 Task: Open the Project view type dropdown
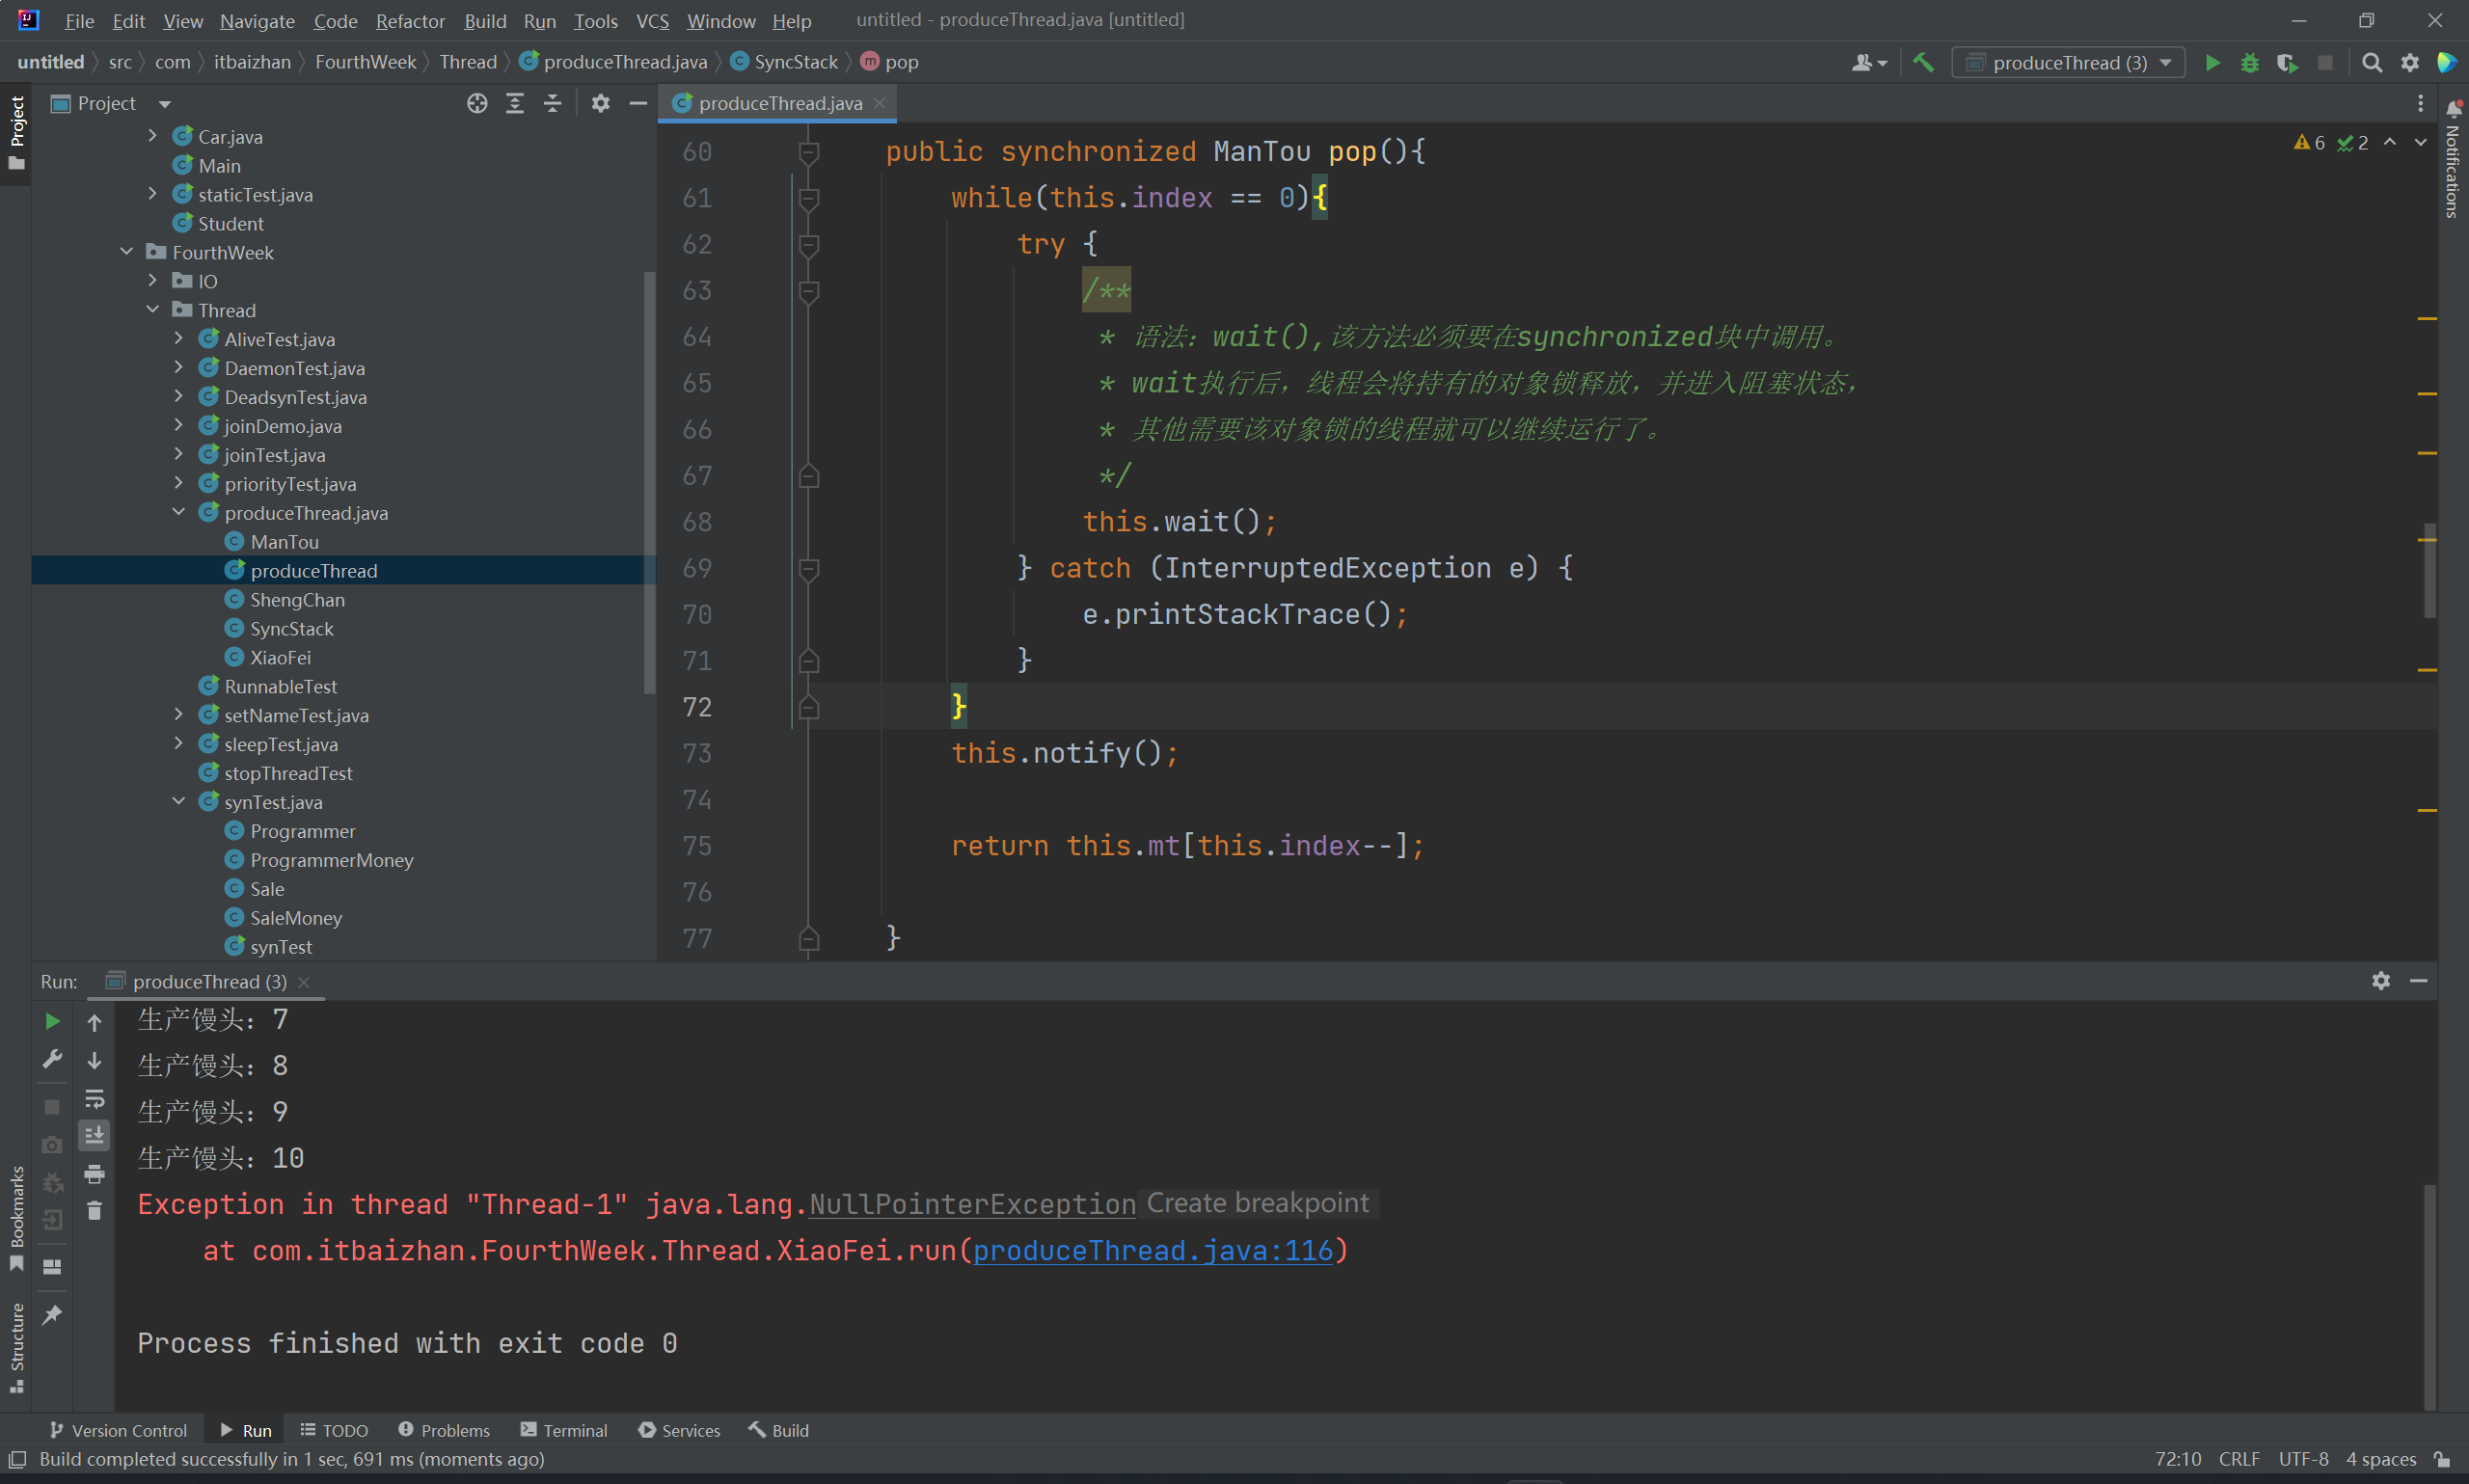165,104
